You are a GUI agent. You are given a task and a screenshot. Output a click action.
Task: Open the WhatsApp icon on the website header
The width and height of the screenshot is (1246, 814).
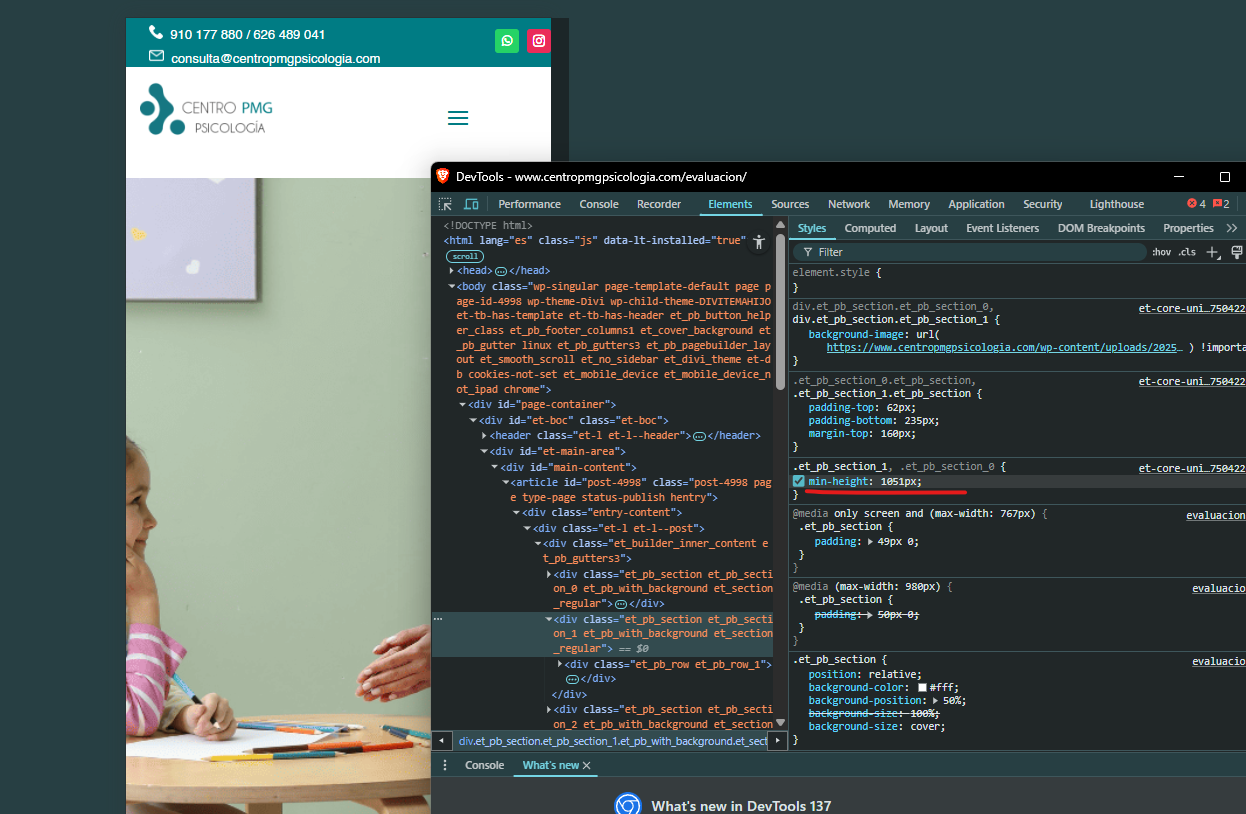click(x=507, y=41)
